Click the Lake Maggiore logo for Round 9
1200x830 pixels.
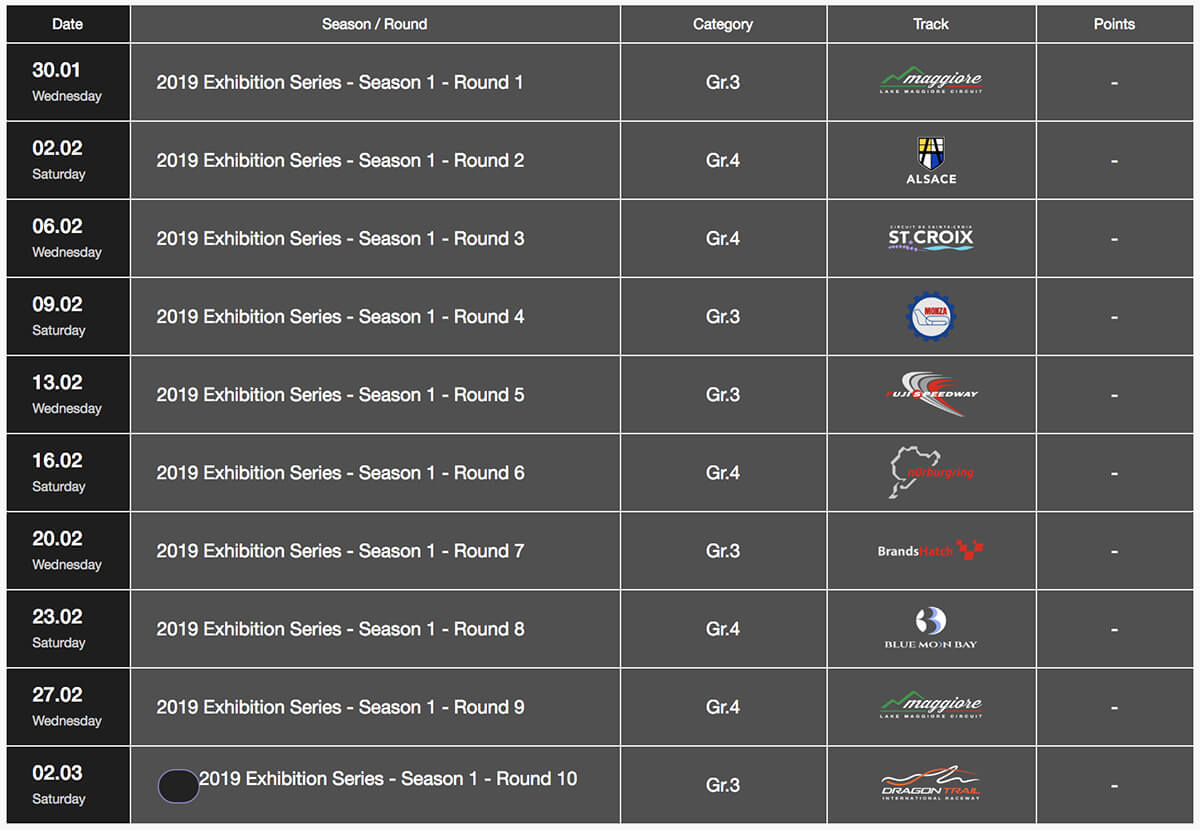pos(931,705)
